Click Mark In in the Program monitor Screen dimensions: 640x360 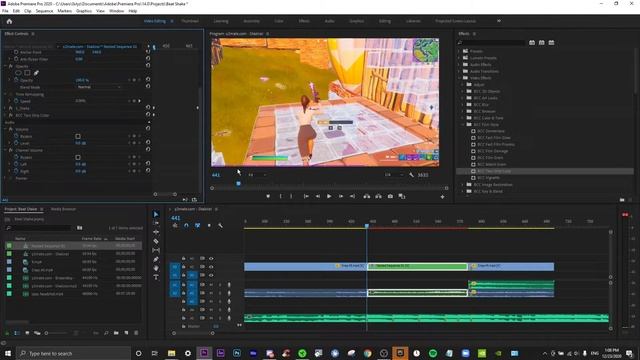pyautogui.click(x=281, y=196)
